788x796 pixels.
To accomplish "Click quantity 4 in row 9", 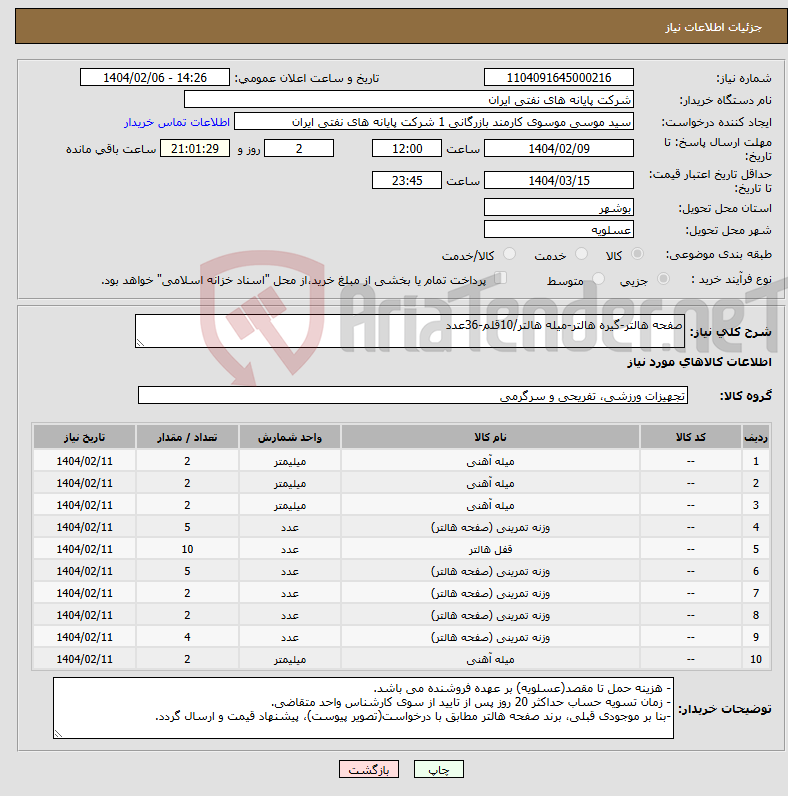I will (x=187, y=637).
